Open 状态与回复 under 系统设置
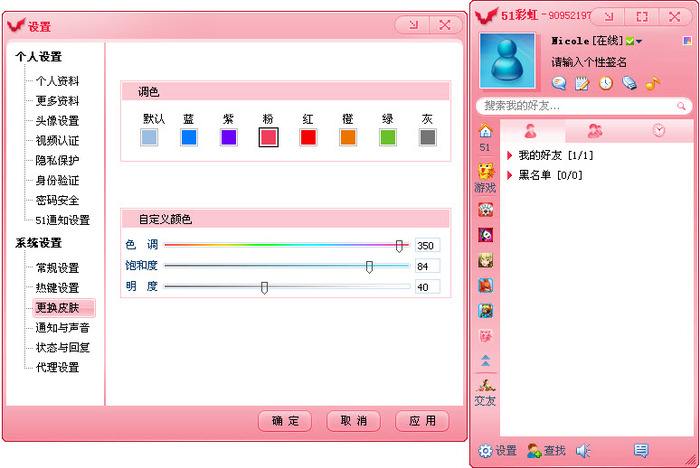The height and width of the screenshot is (468, 700). [x=62, y=347]
